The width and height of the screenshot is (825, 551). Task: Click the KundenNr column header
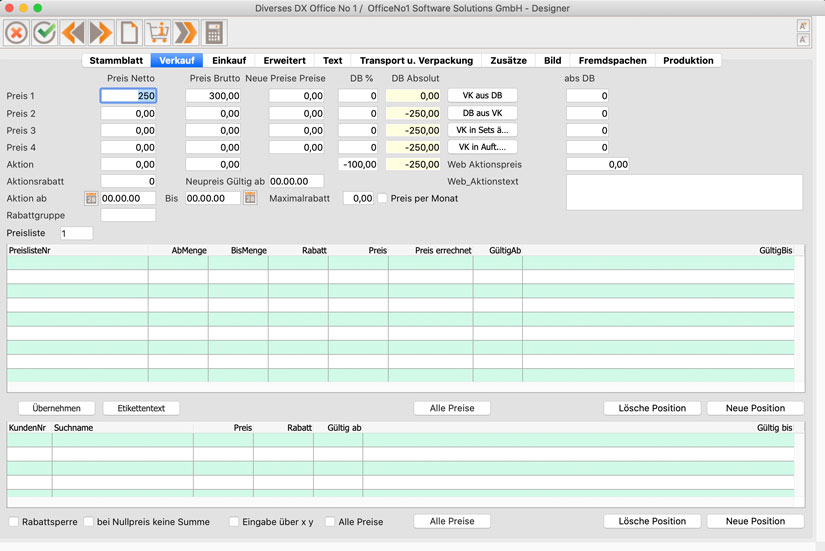tap(29, 428)
